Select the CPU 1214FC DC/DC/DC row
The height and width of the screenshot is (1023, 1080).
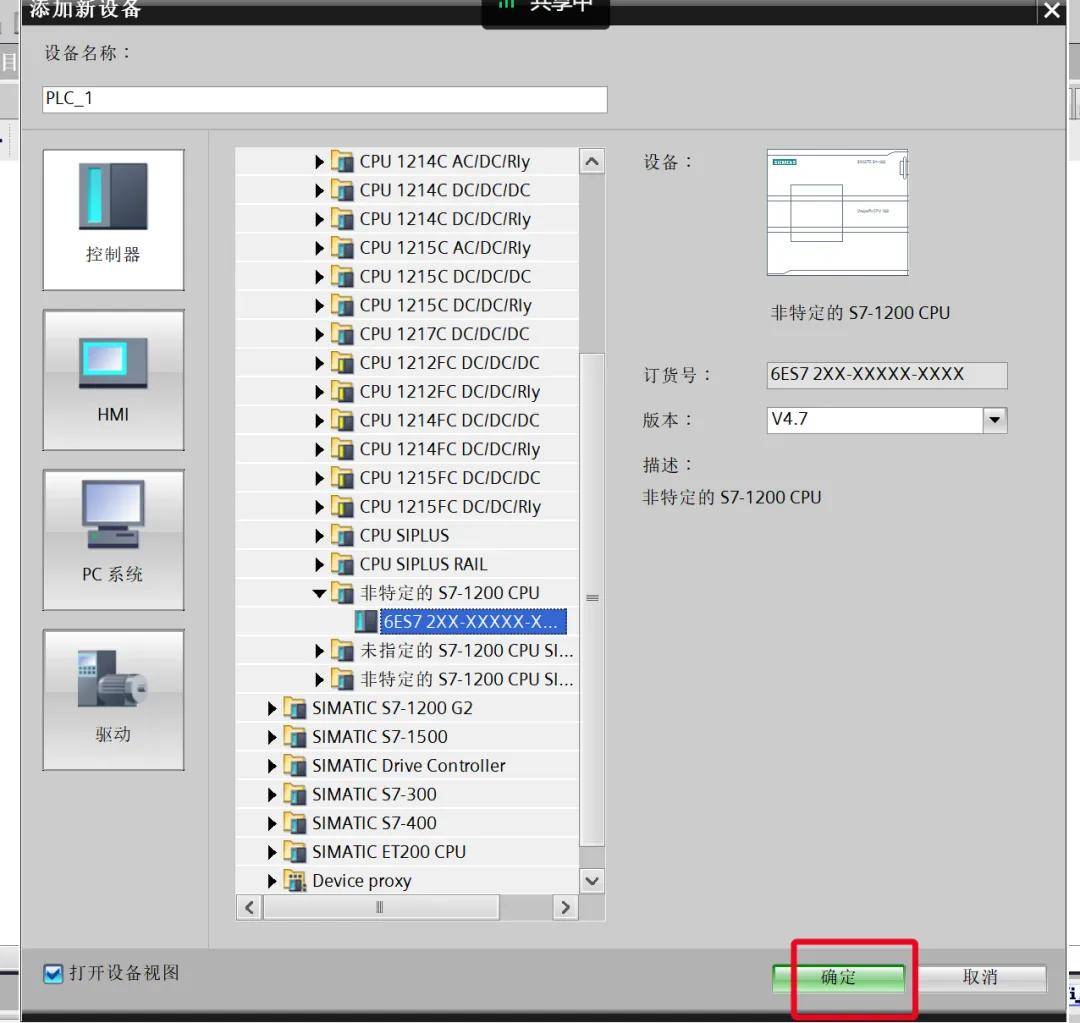[x=407, y=421]
